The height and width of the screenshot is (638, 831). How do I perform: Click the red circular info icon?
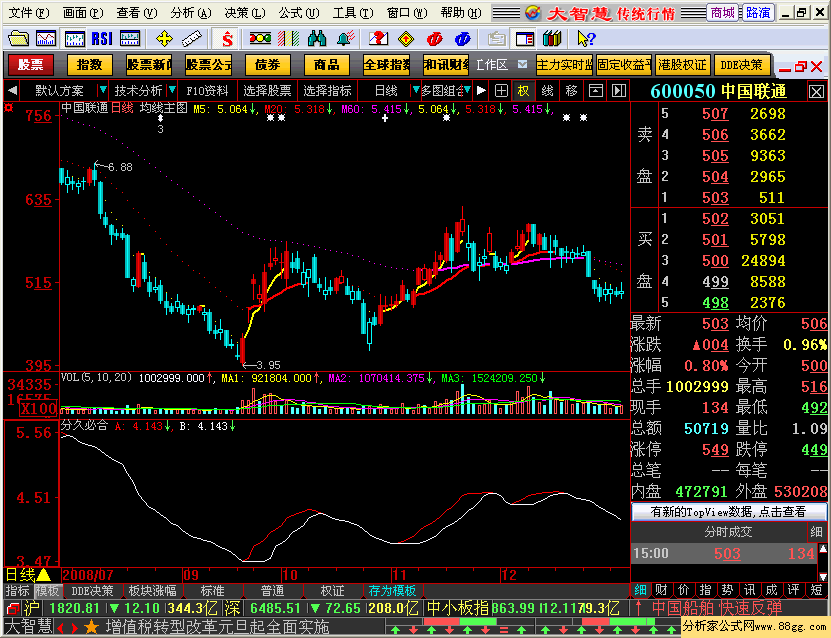(x=434, y=39)
